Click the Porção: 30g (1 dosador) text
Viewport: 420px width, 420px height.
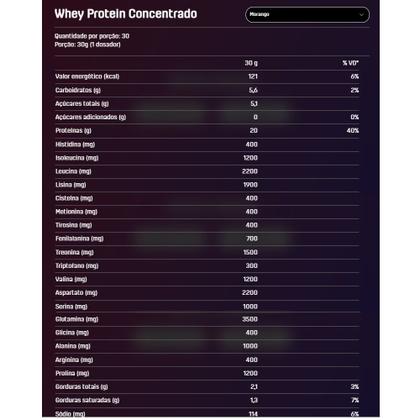click(x=88, y=44)
